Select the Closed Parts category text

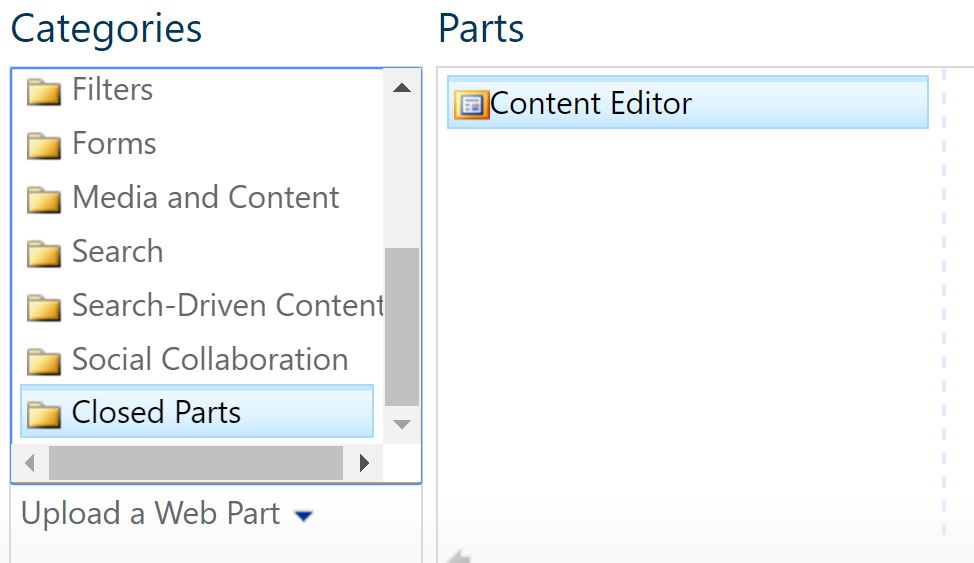[156, 412]
